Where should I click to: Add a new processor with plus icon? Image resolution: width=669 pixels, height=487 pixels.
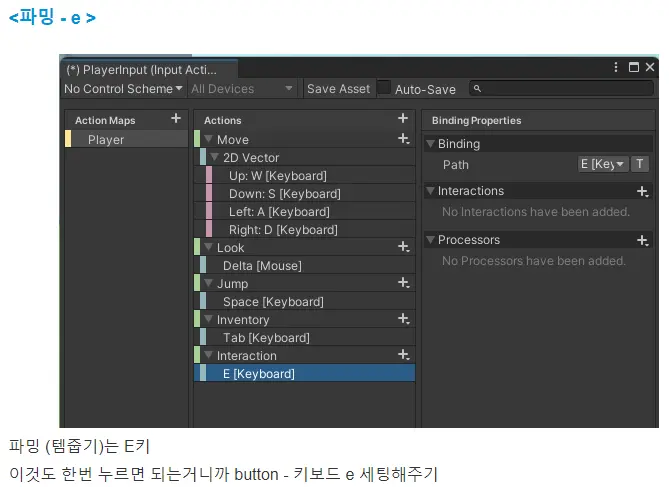click(x=643, y=240)
